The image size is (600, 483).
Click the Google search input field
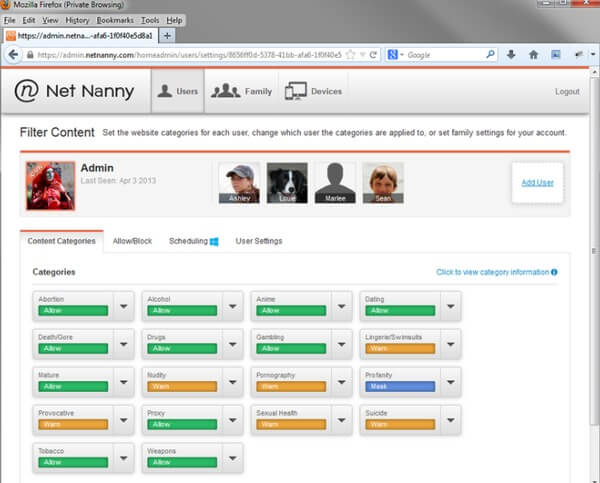click(x=445, y=55)
